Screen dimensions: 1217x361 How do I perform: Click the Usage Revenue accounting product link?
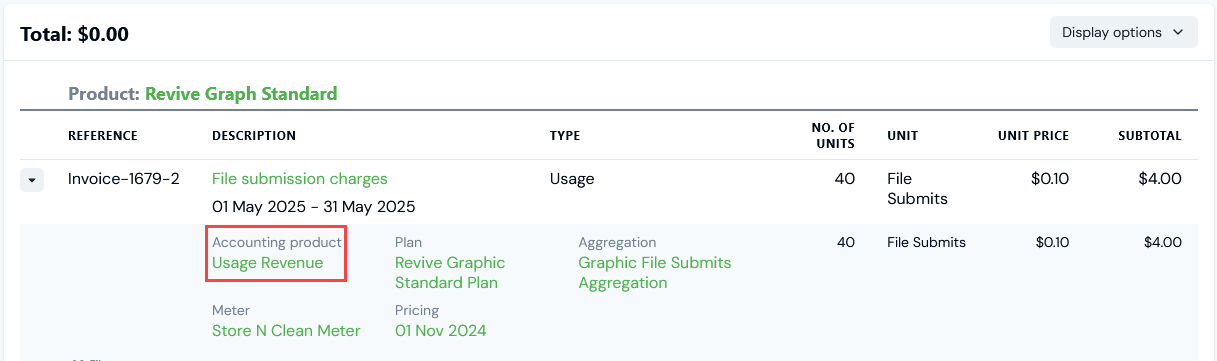(268, 263)
